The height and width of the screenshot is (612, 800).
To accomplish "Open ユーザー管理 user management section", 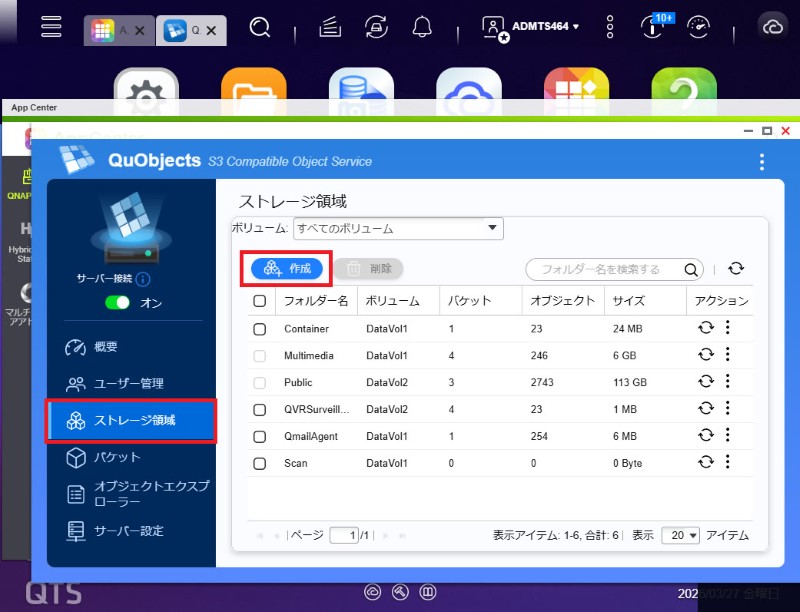I will point(127,384).
